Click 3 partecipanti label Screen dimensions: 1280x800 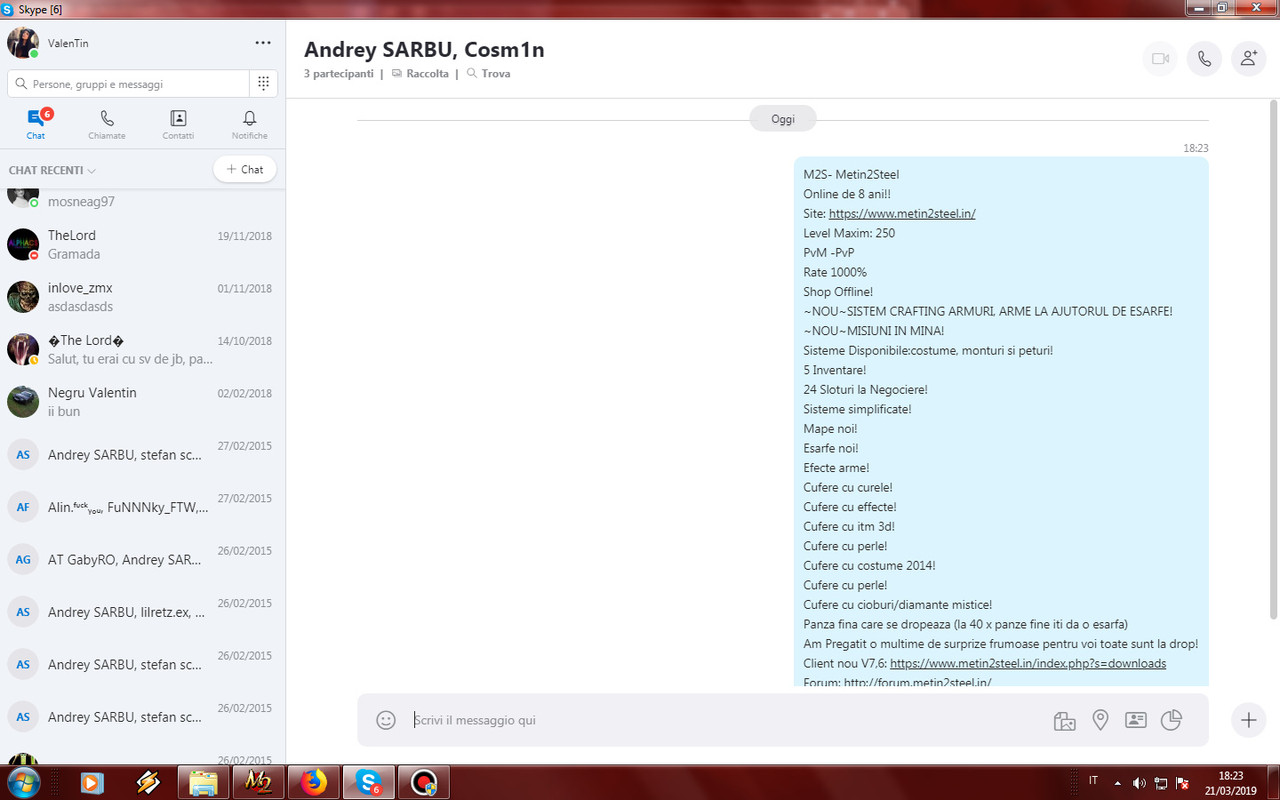[x=339, y=74]
